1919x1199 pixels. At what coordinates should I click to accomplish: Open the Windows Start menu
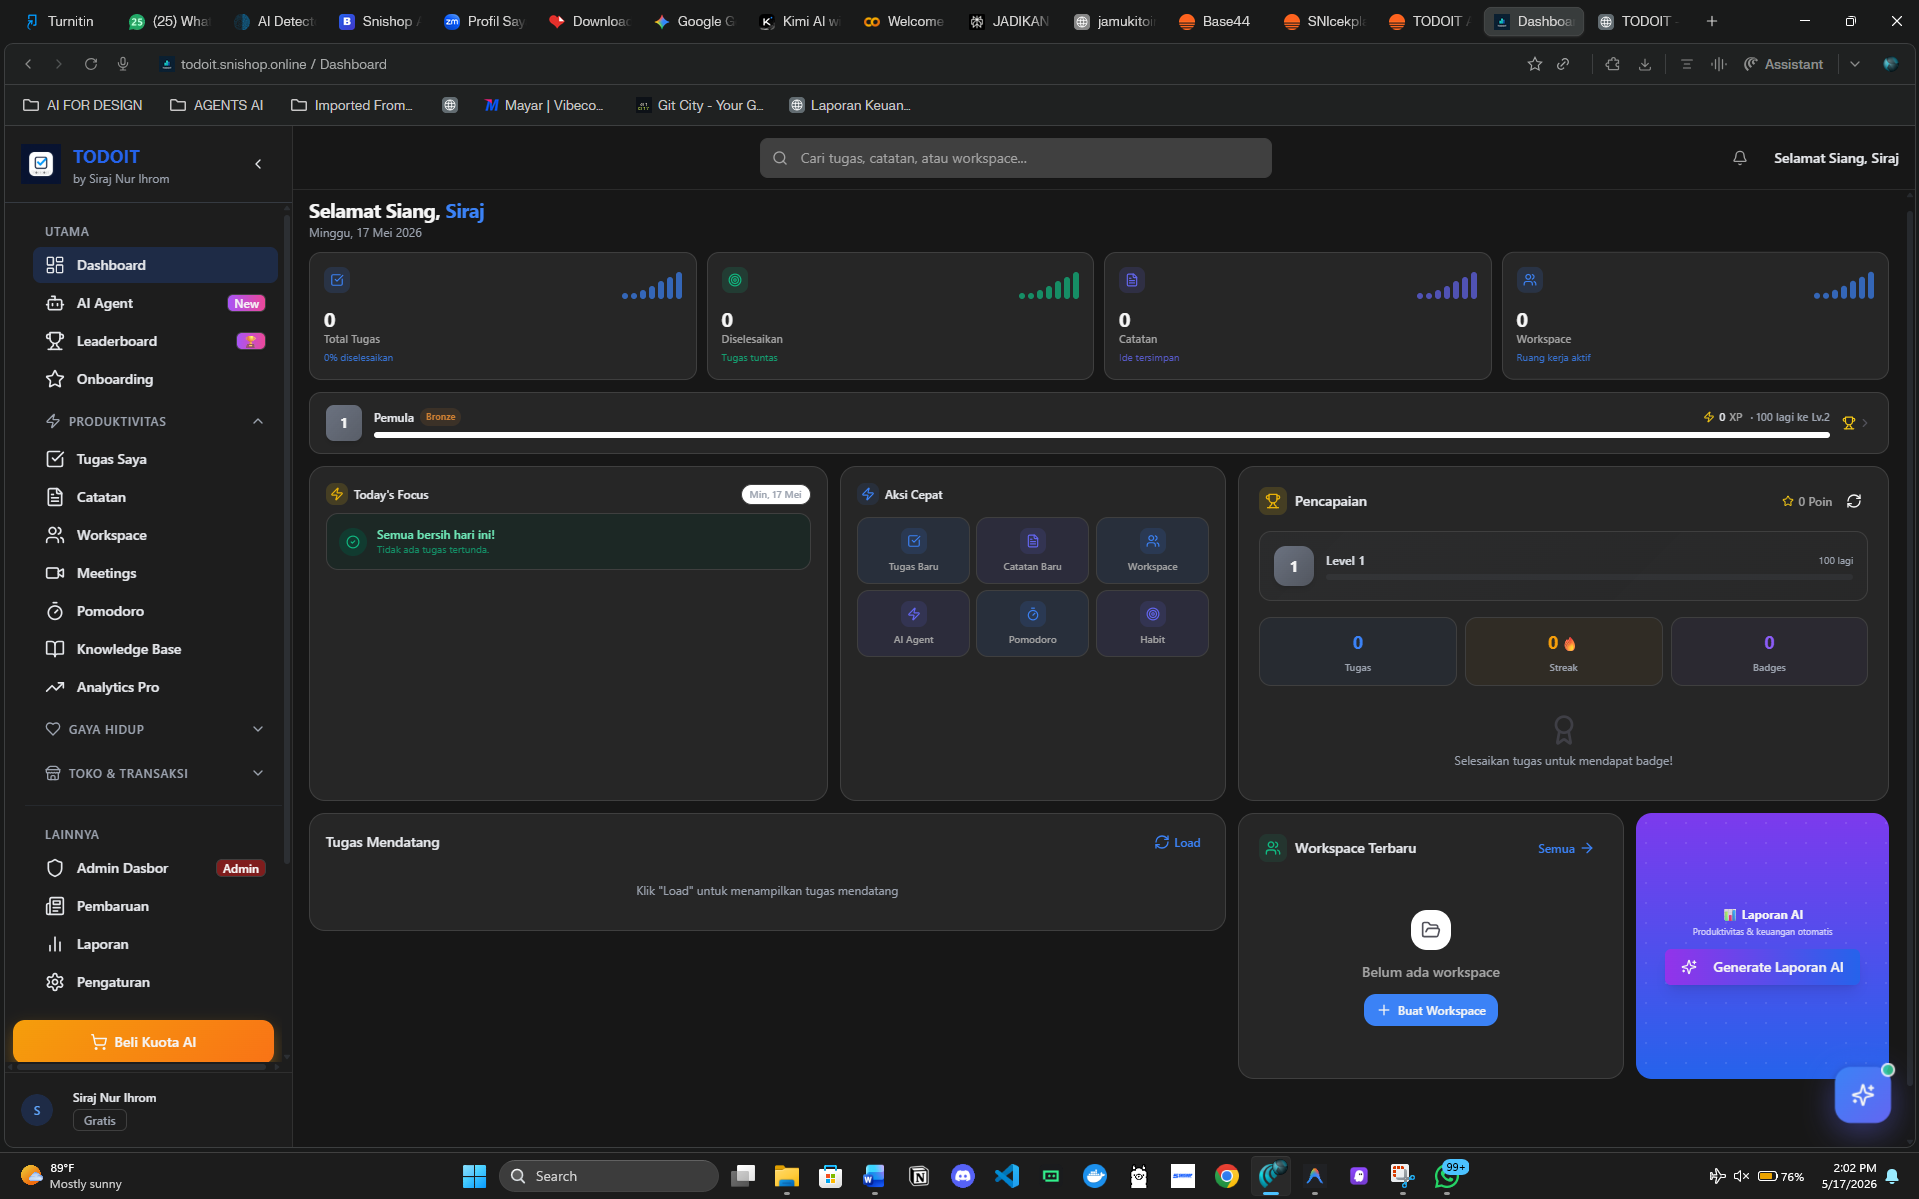474,1176
